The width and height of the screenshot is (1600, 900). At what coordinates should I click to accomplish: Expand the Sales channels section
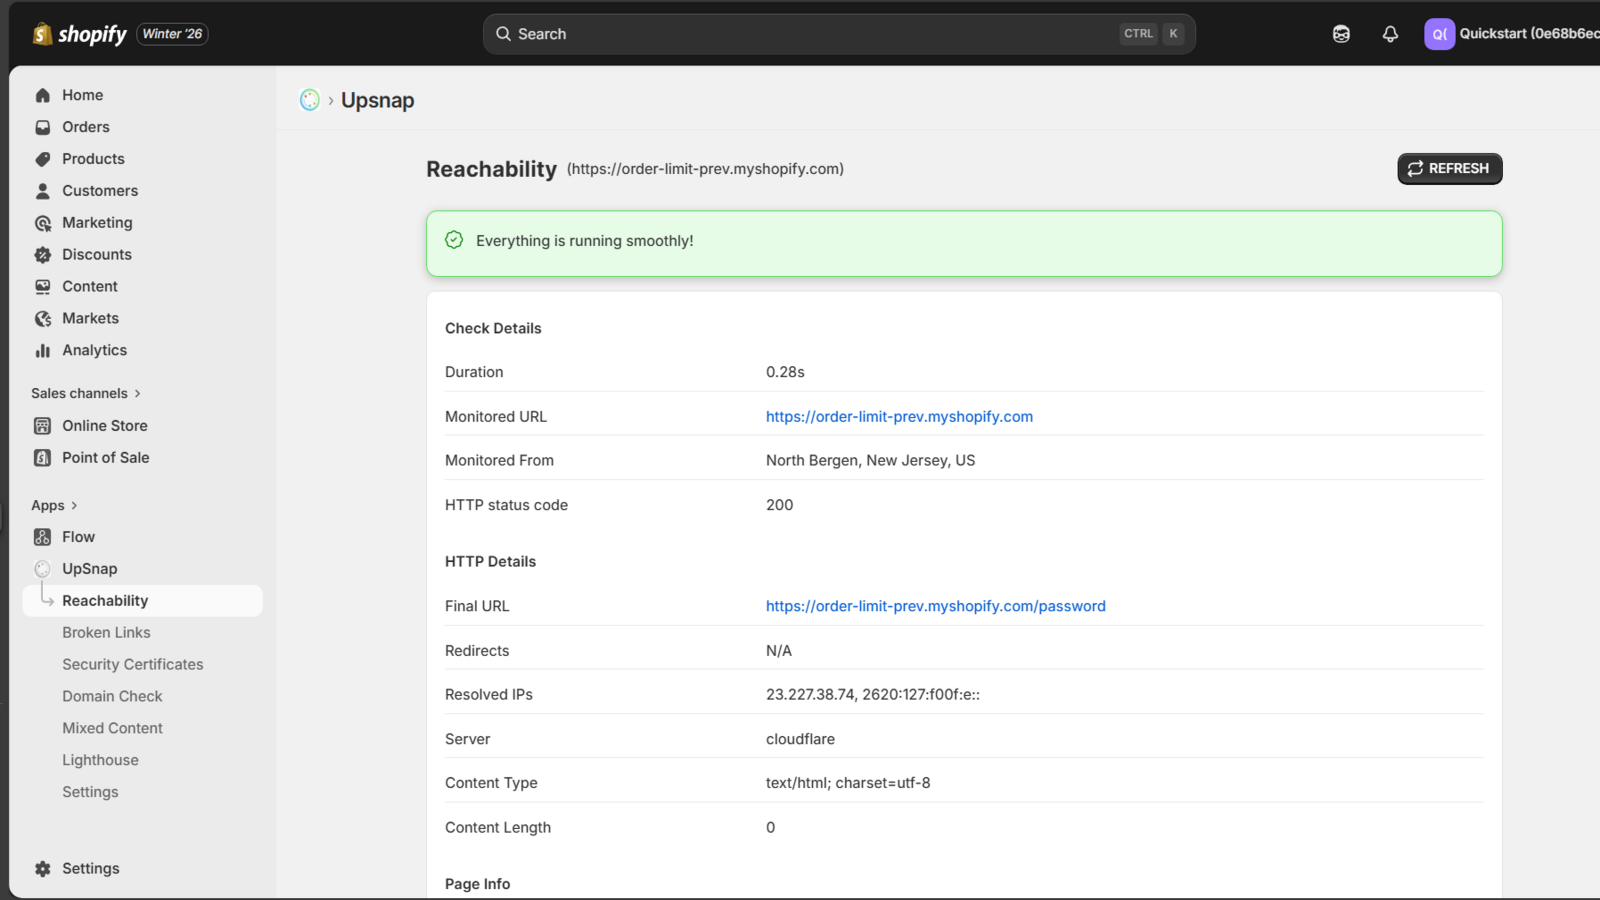(x=85, y=393)
